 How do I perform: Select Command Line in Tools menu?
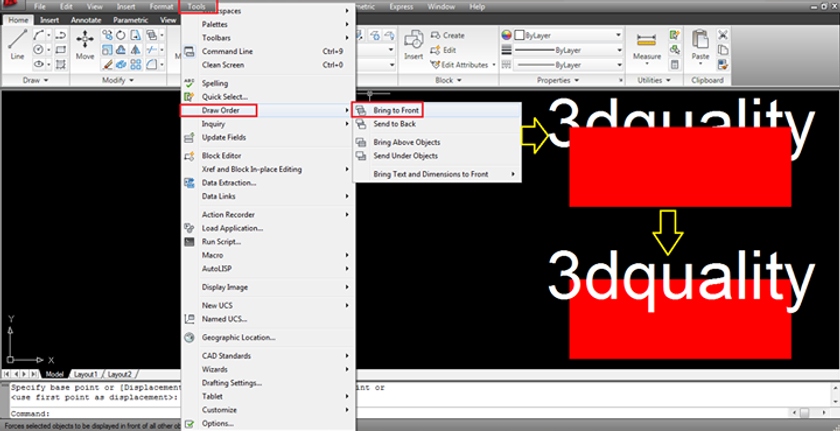click(268, 51)
